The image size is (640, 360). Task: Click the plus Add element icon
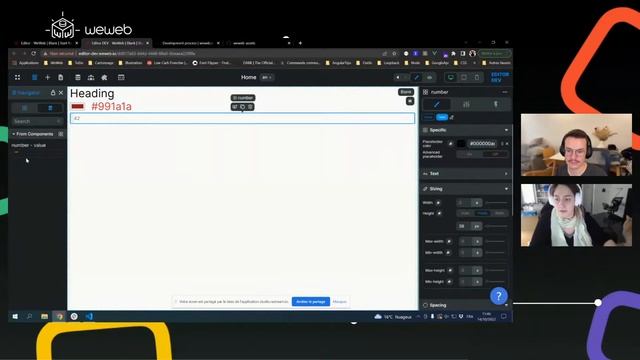[47, 77]
